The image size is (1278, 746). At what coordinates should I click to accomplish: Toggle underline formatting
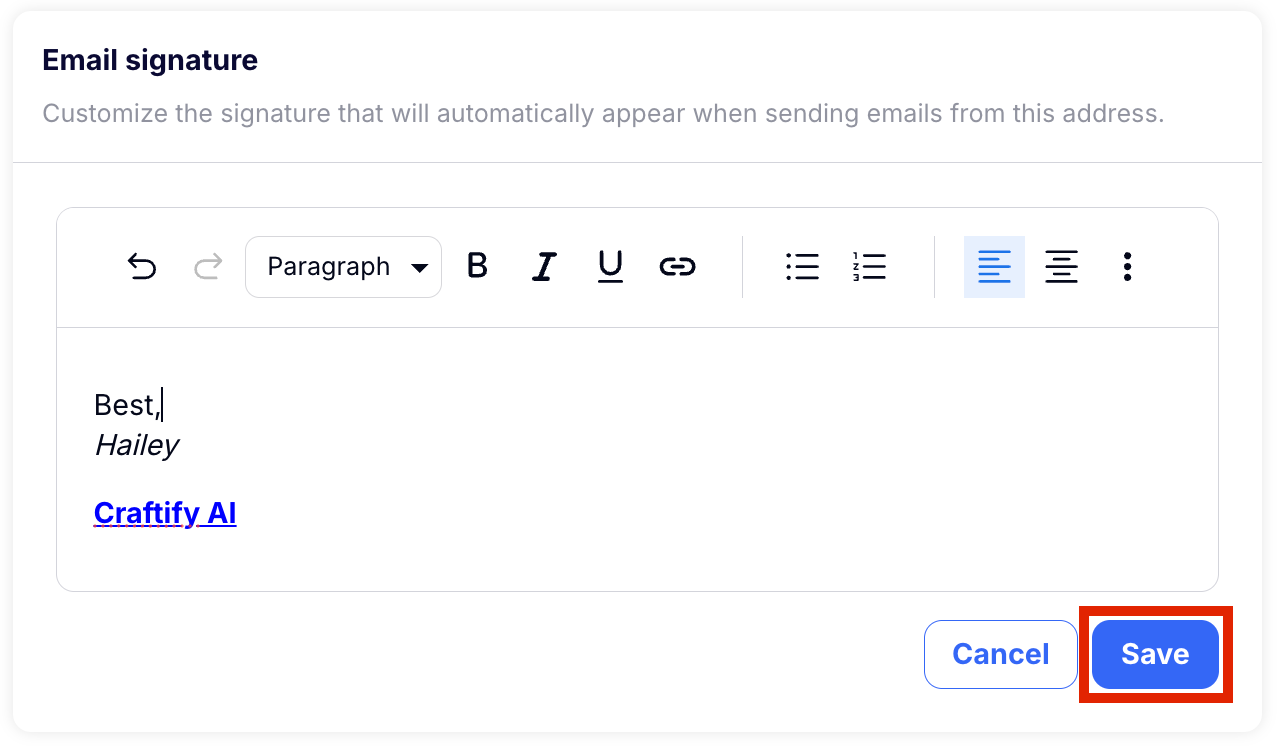610,267
